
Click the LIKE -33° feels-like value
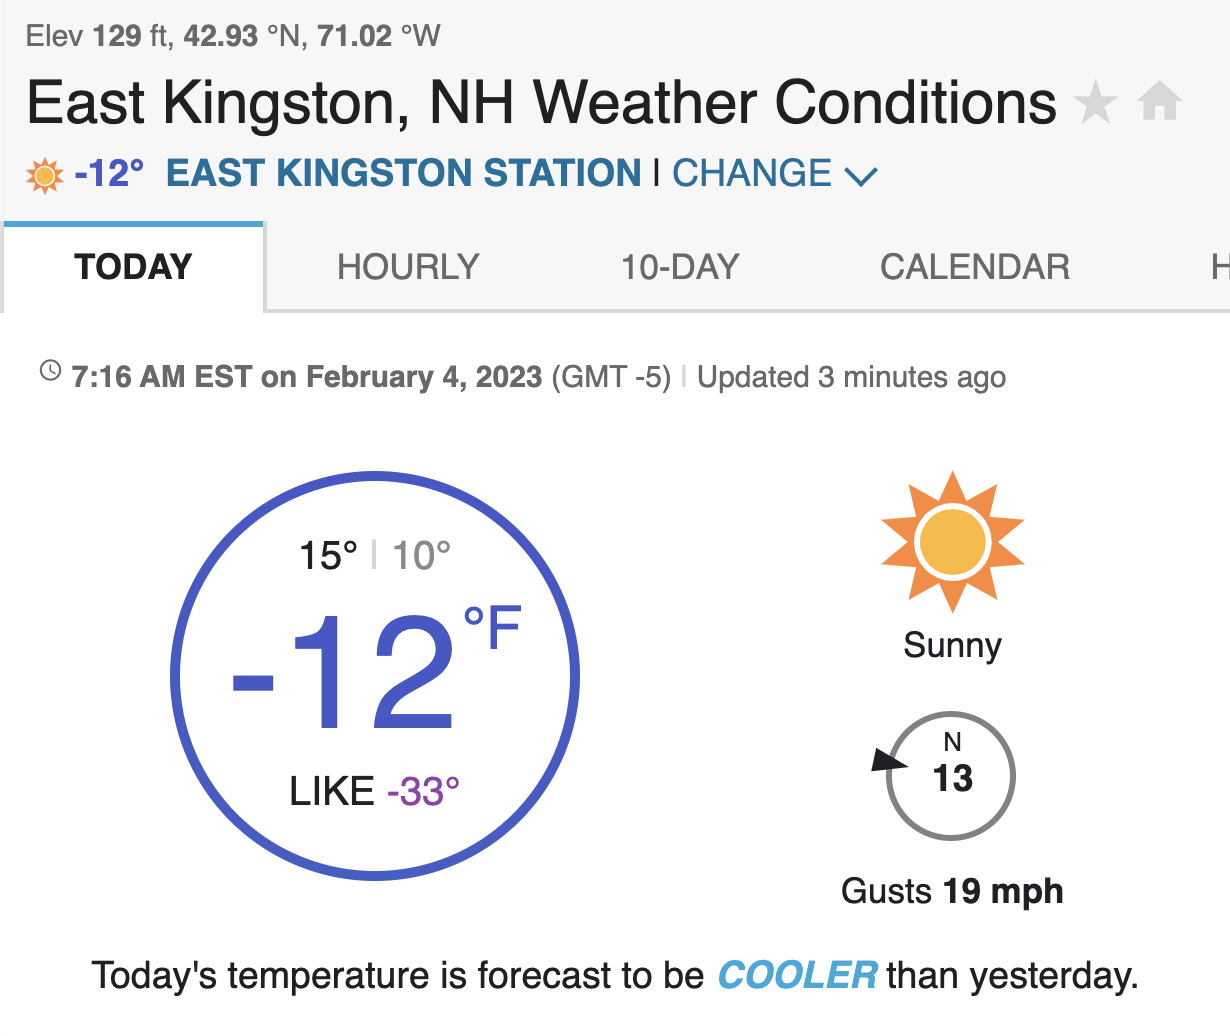pos(375,792)
